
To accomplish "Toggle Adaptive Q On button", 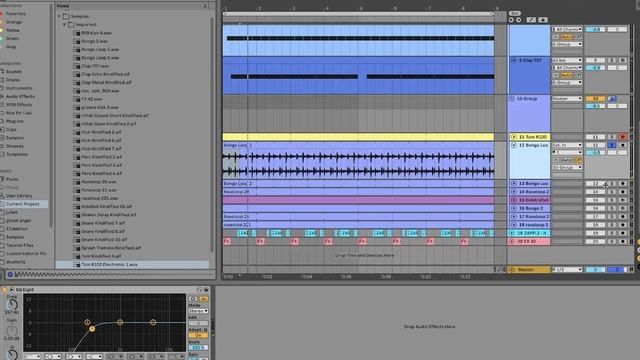I will (198, 335).
